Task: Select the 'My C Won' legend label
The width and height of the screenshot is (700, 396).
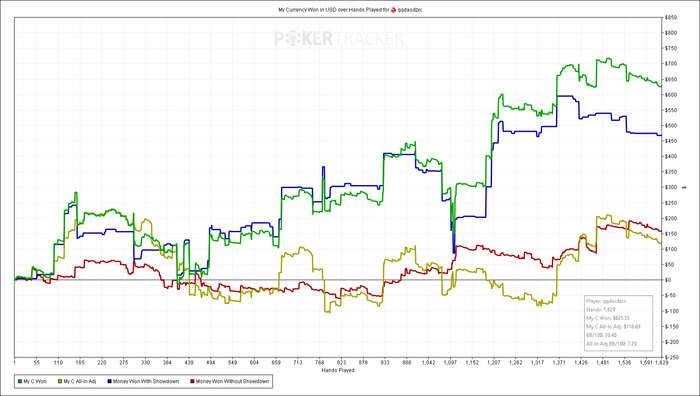Action: [35, 381]
